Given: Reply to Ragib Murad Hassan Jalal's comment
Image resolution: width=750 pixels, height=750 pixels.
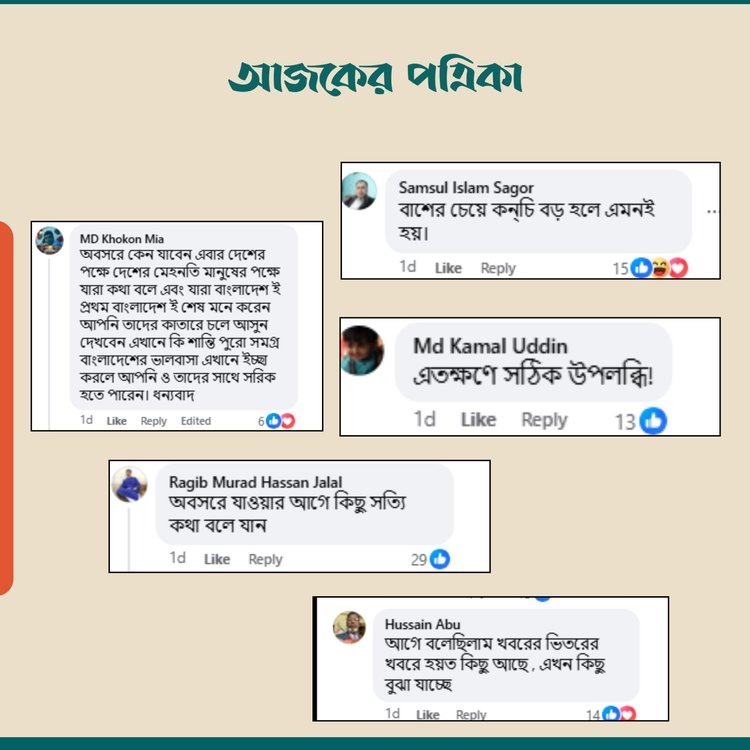Looking at the screenshot, I should click(265, 560).
